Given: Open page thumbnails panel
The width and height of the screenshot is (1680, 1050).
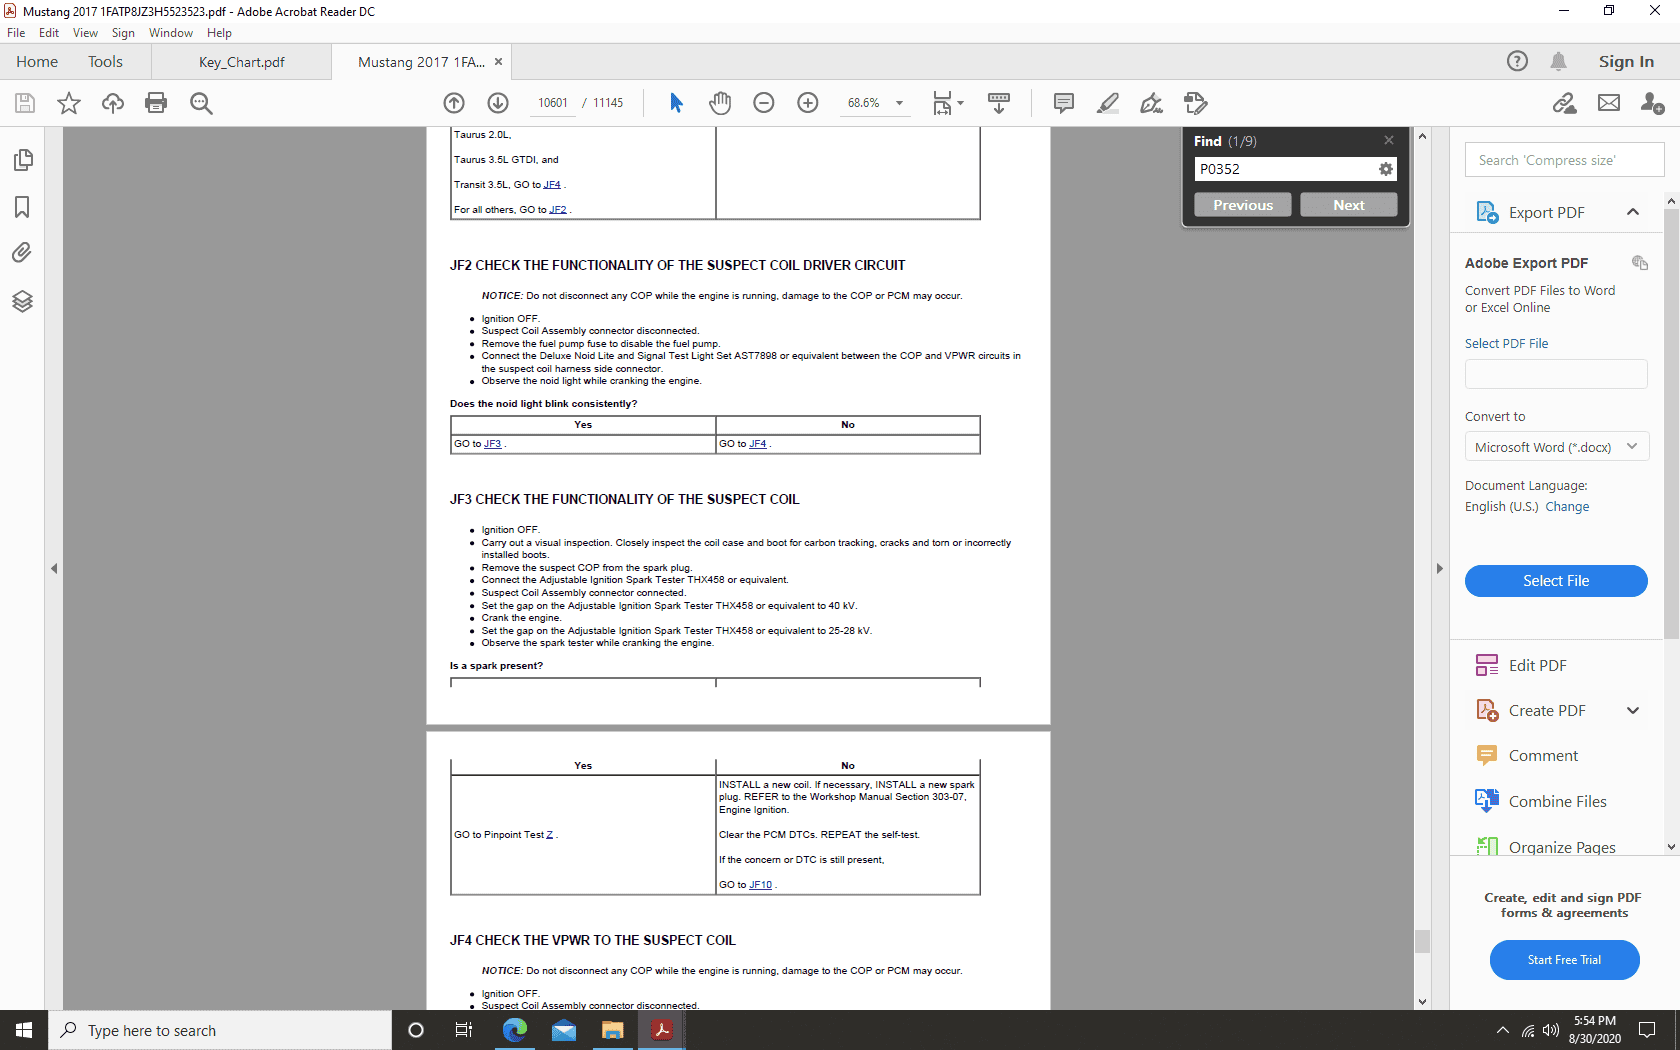Looking at the screenshot, I should (x=22, y=160).
